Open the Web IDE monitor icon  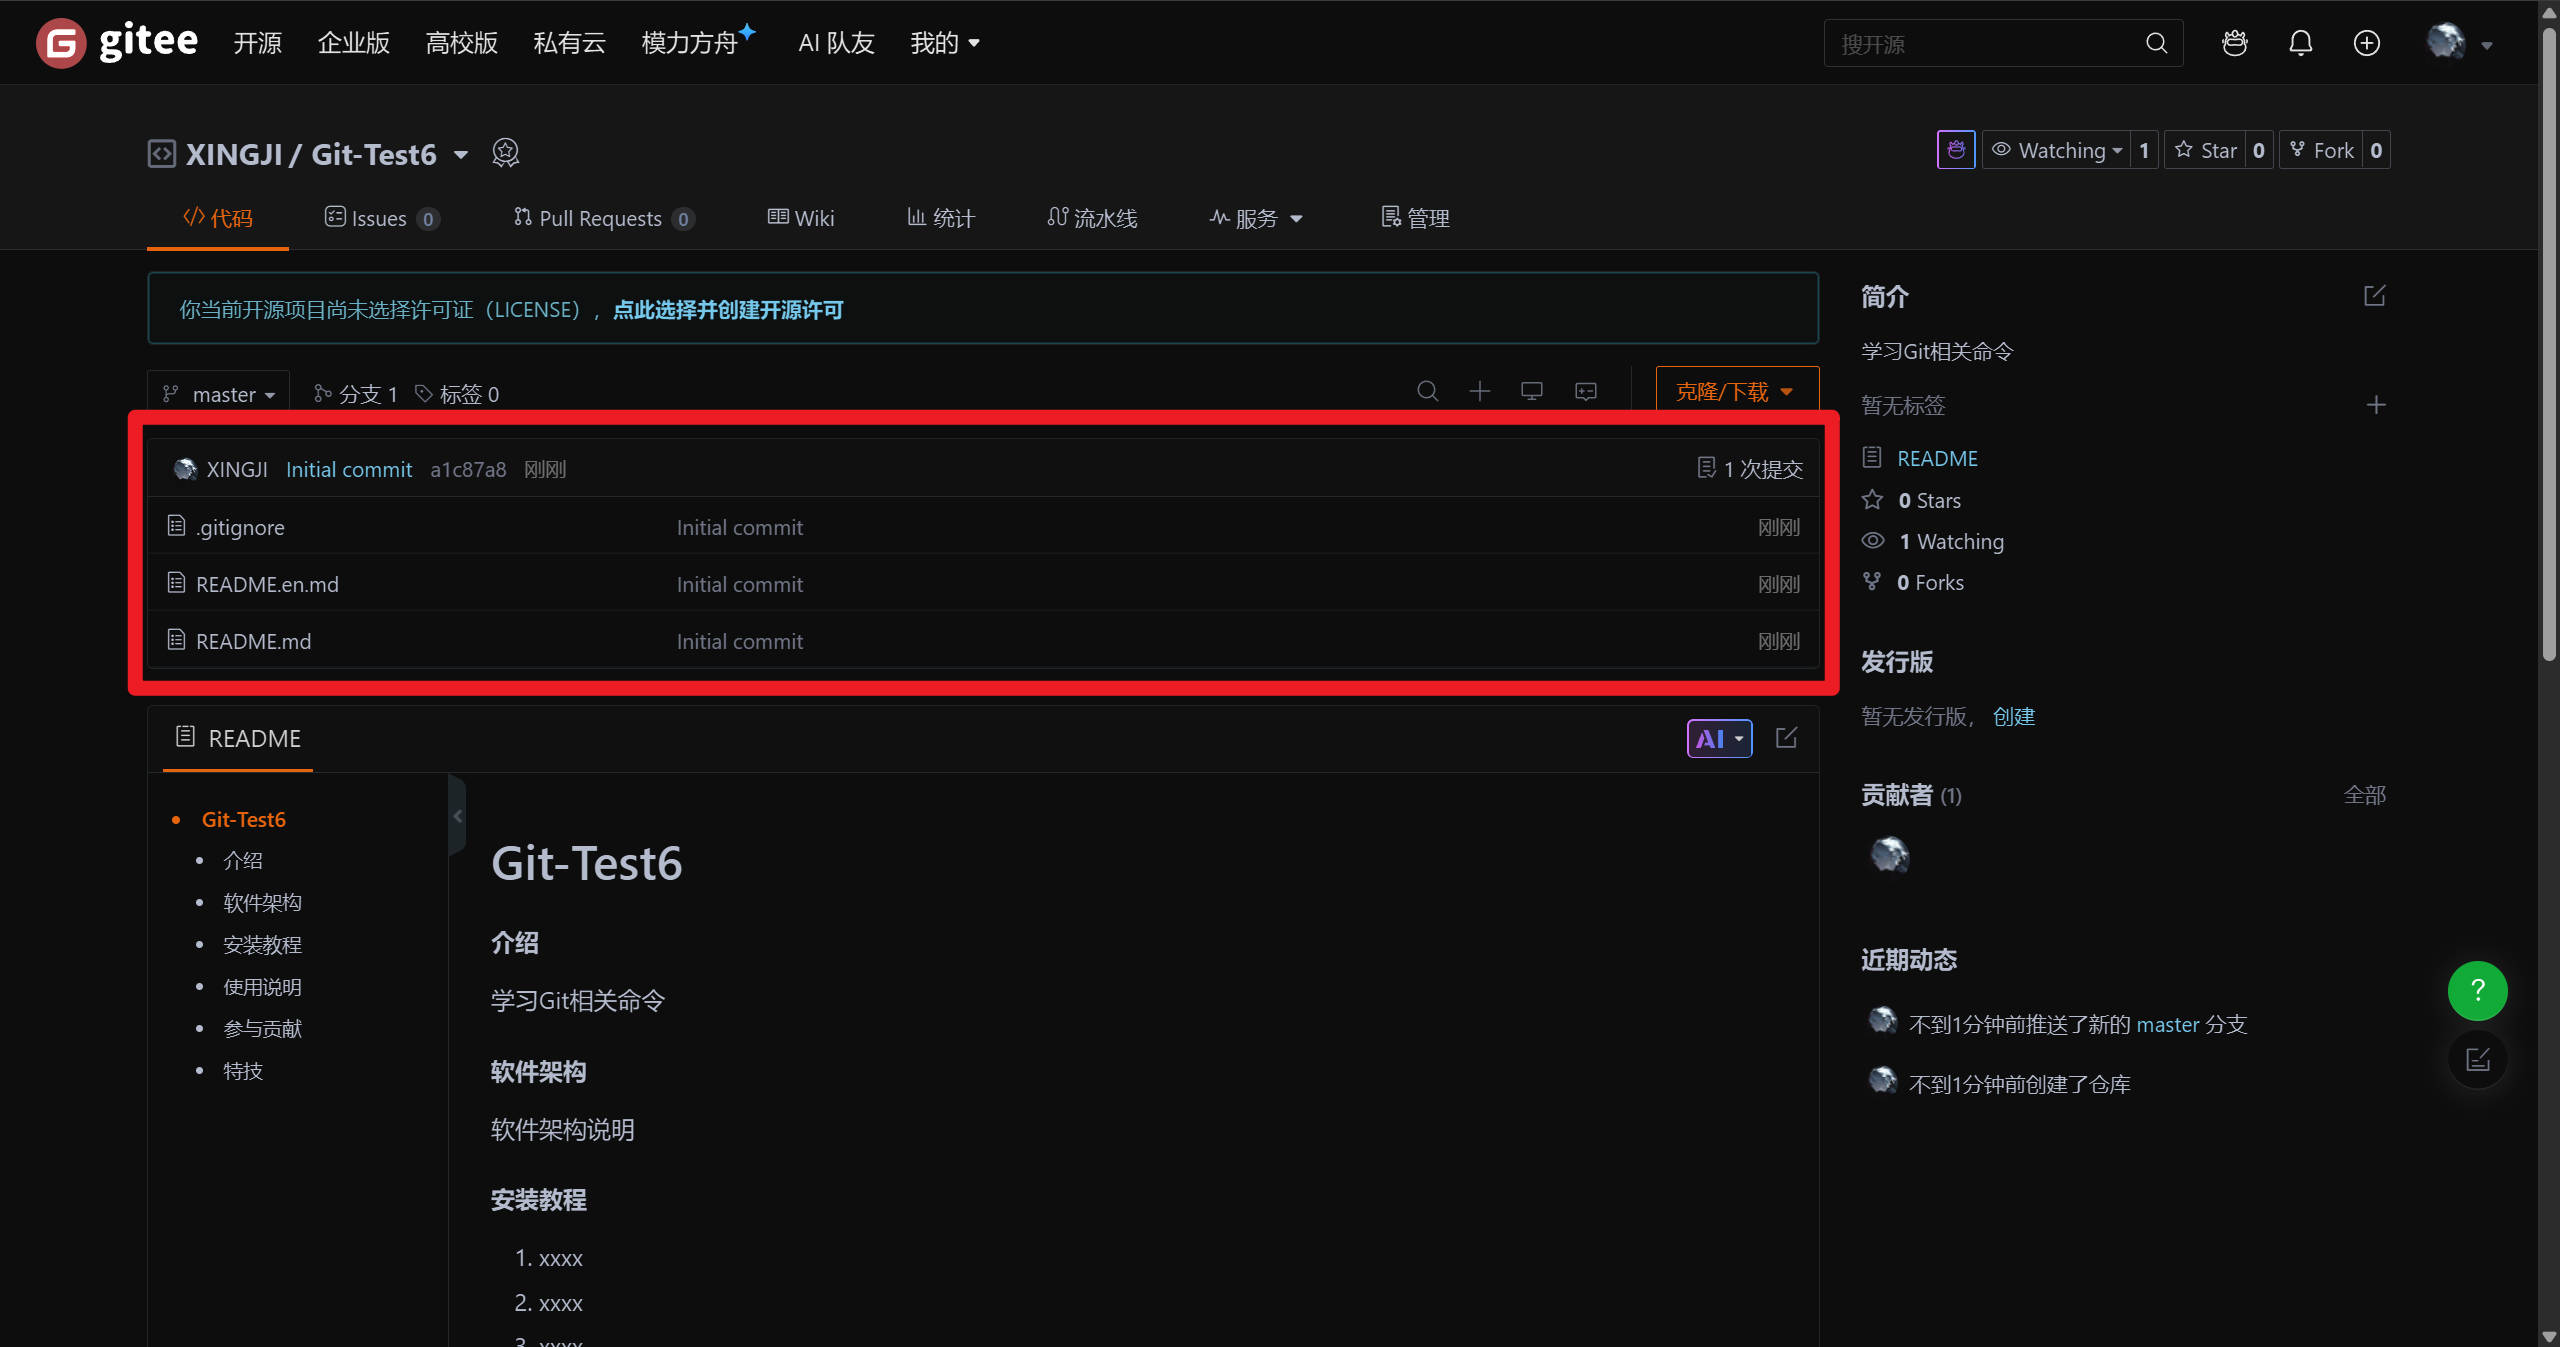point(1531,391)
